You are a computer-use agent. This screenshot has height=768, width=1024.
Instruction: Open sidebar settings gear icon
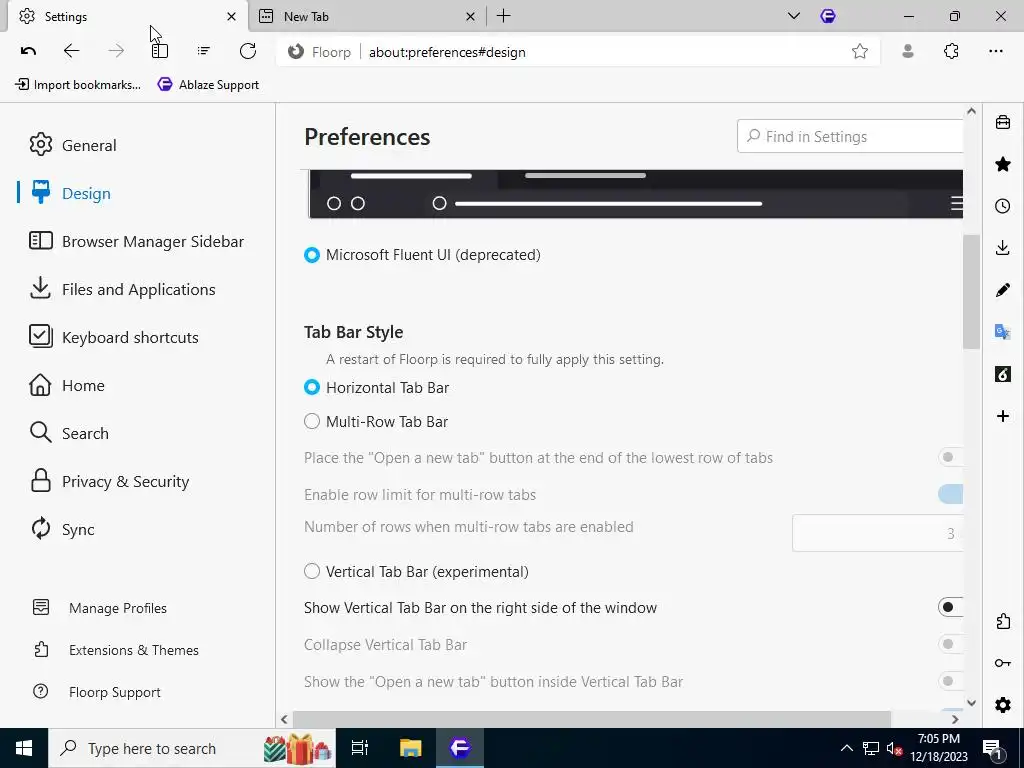tap(1003, 705)
